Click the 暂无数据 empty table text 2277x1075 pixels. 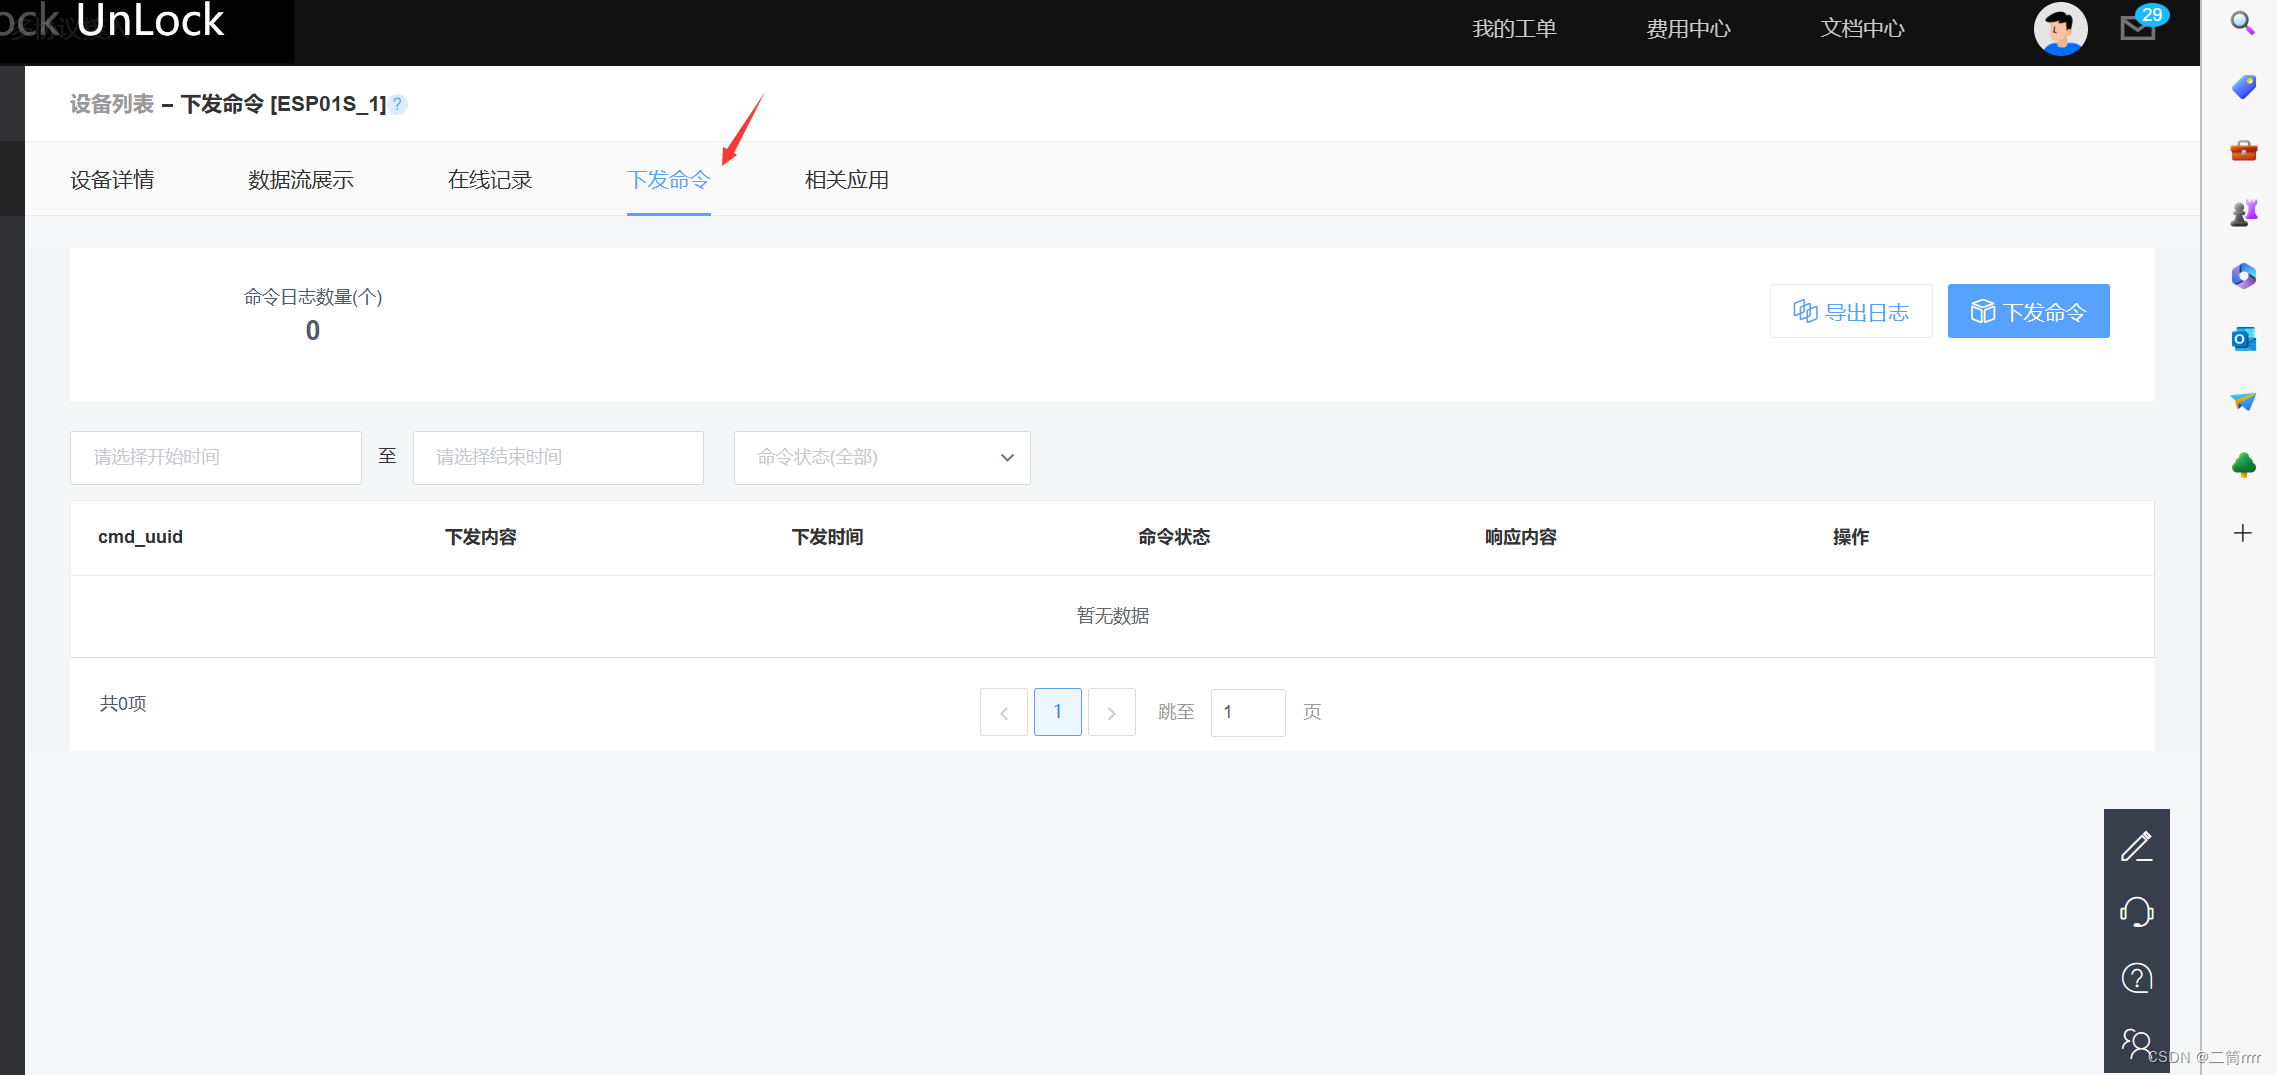tap(1113, 616)
